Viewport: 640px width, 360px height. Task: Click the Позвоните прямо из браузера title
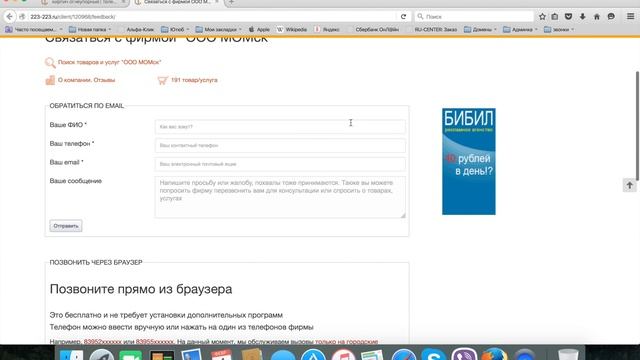(x=141, y=289)
